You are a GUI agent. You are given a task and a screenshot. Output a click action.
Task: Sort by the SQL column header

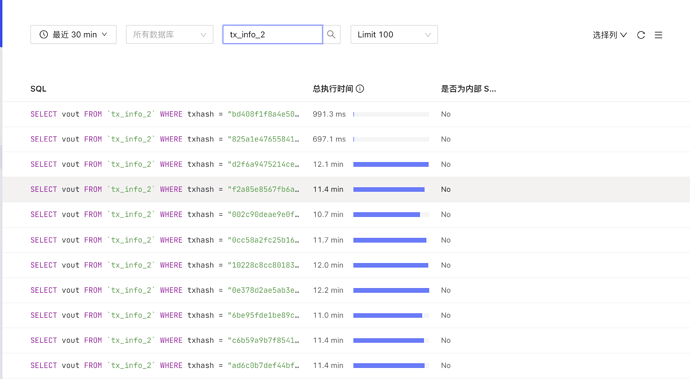[x=38, y=89]
